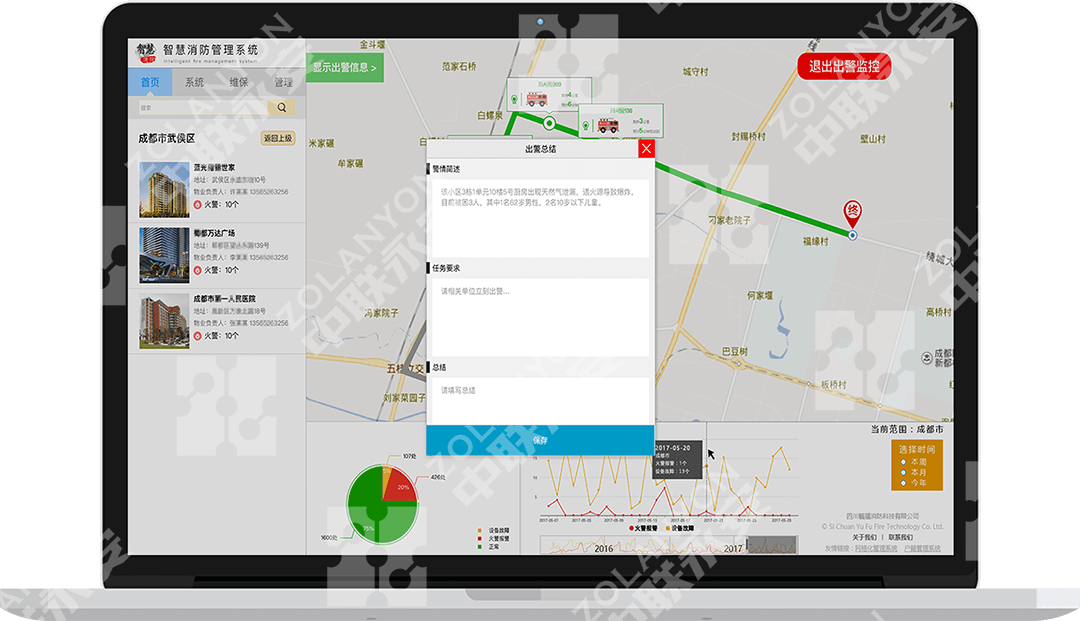Viewport: 1080px width, 621px height.
Task: Close the 出警总结 dialog
Action: click(646, 149)
